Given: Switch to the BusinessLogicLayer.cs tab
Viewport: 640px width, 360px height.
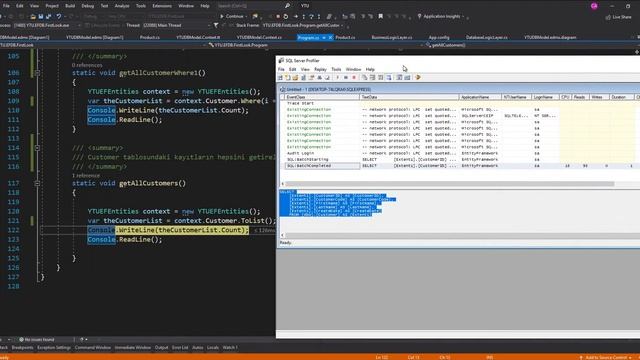Looking at the screenshot, I should [392, 37].
